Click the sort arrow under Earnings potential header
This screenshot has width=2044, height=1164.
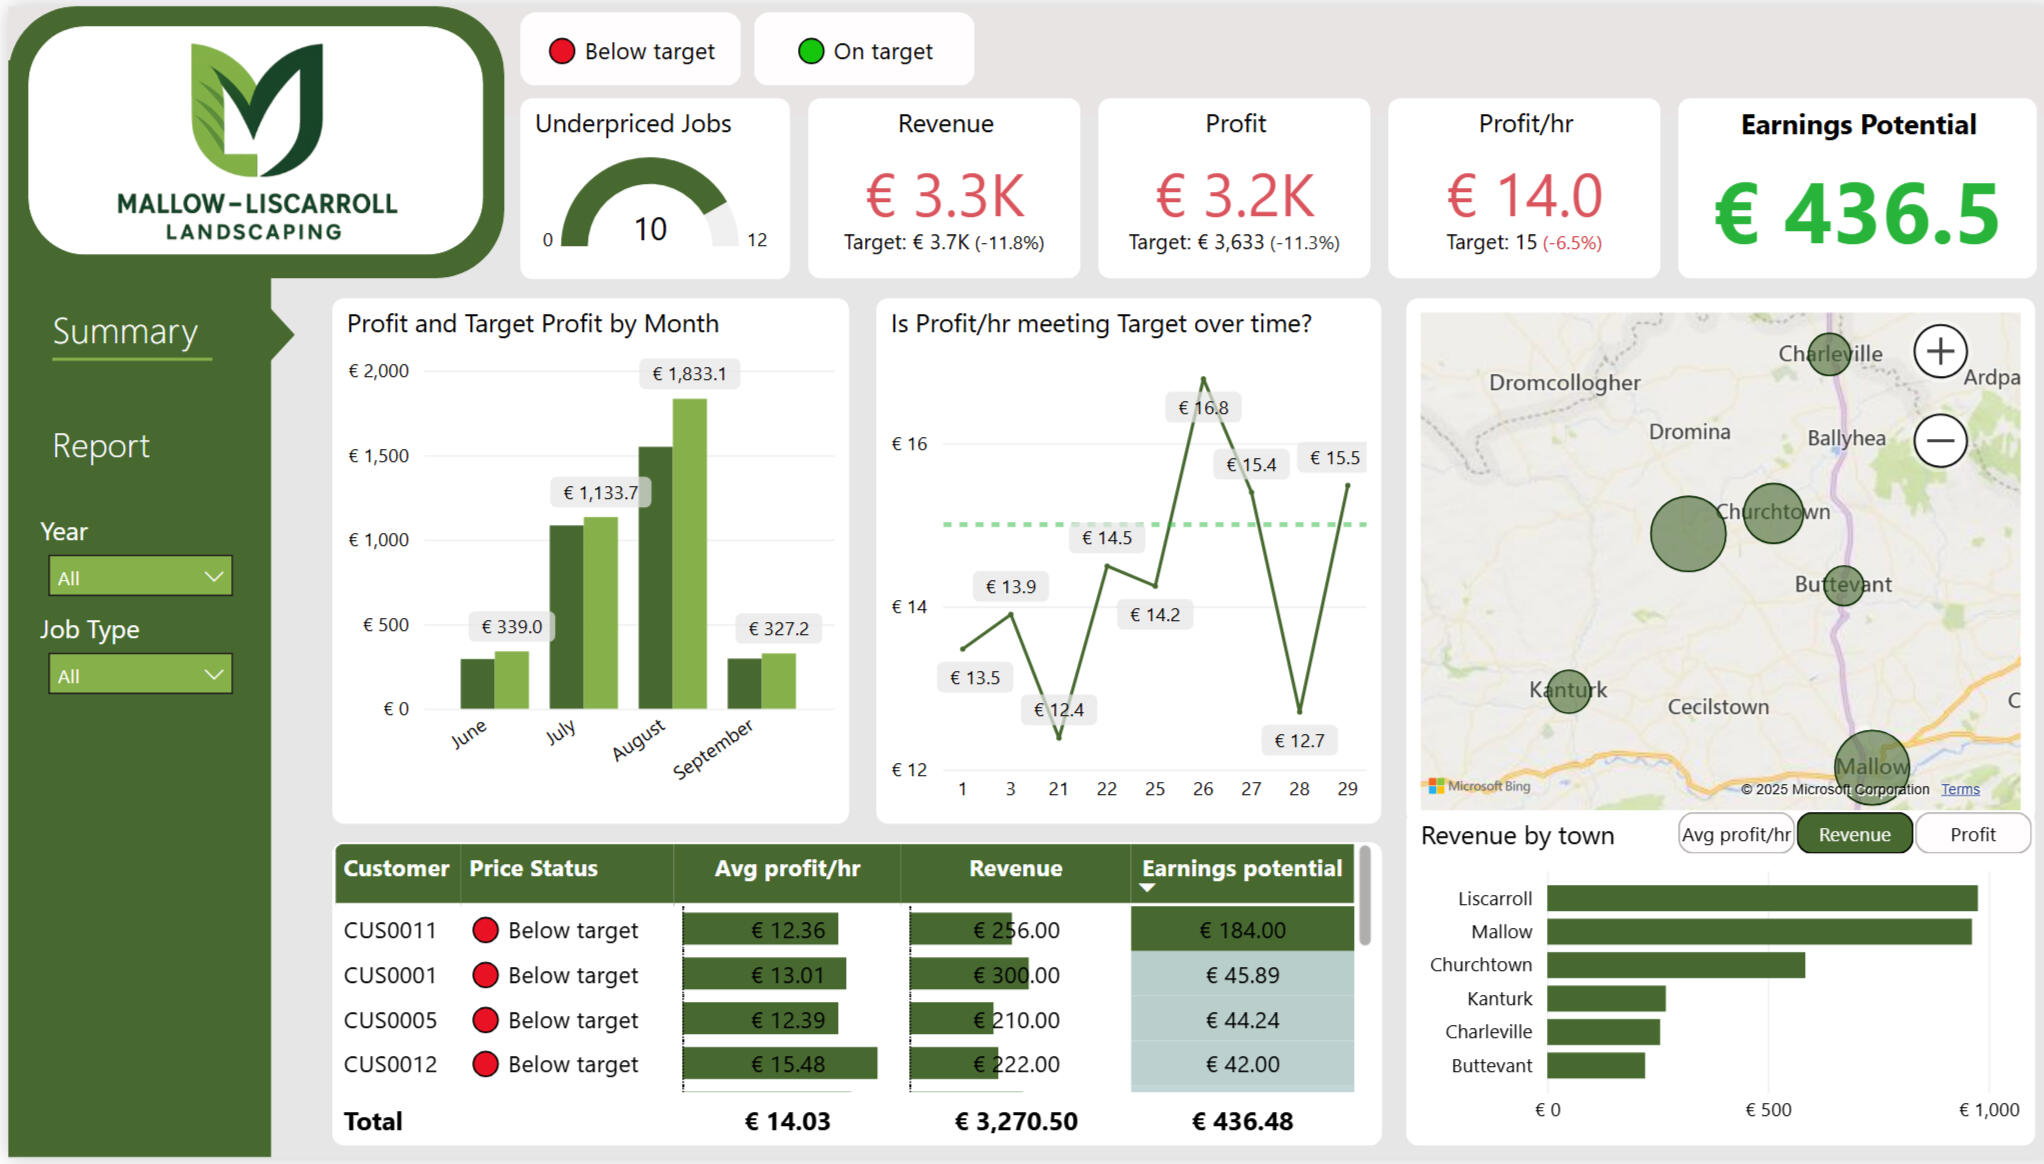[1147, 888]
